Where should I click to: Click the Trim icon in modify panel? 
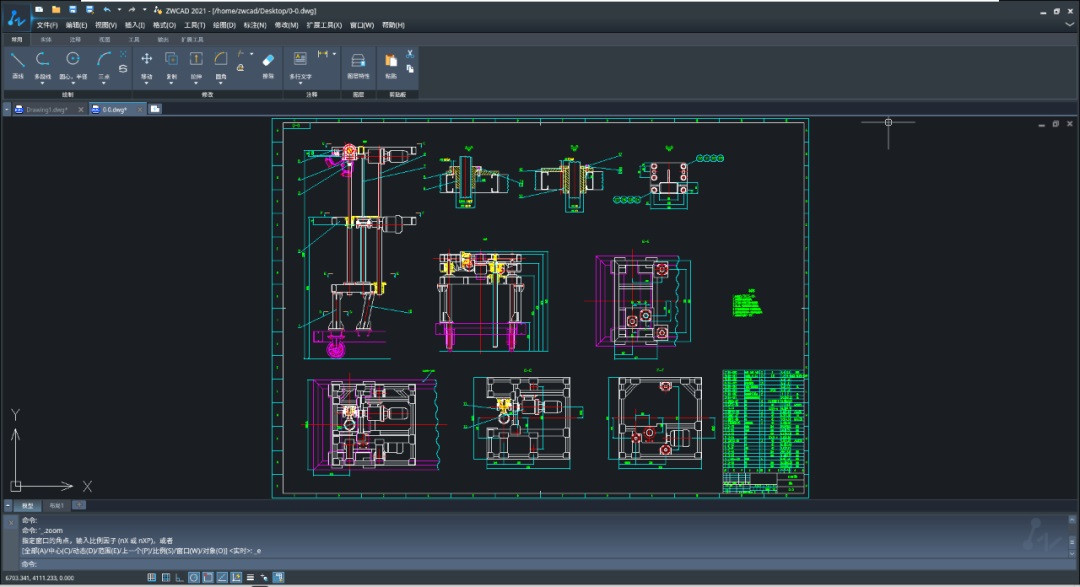pyautogui.click(x=240, y=54)
